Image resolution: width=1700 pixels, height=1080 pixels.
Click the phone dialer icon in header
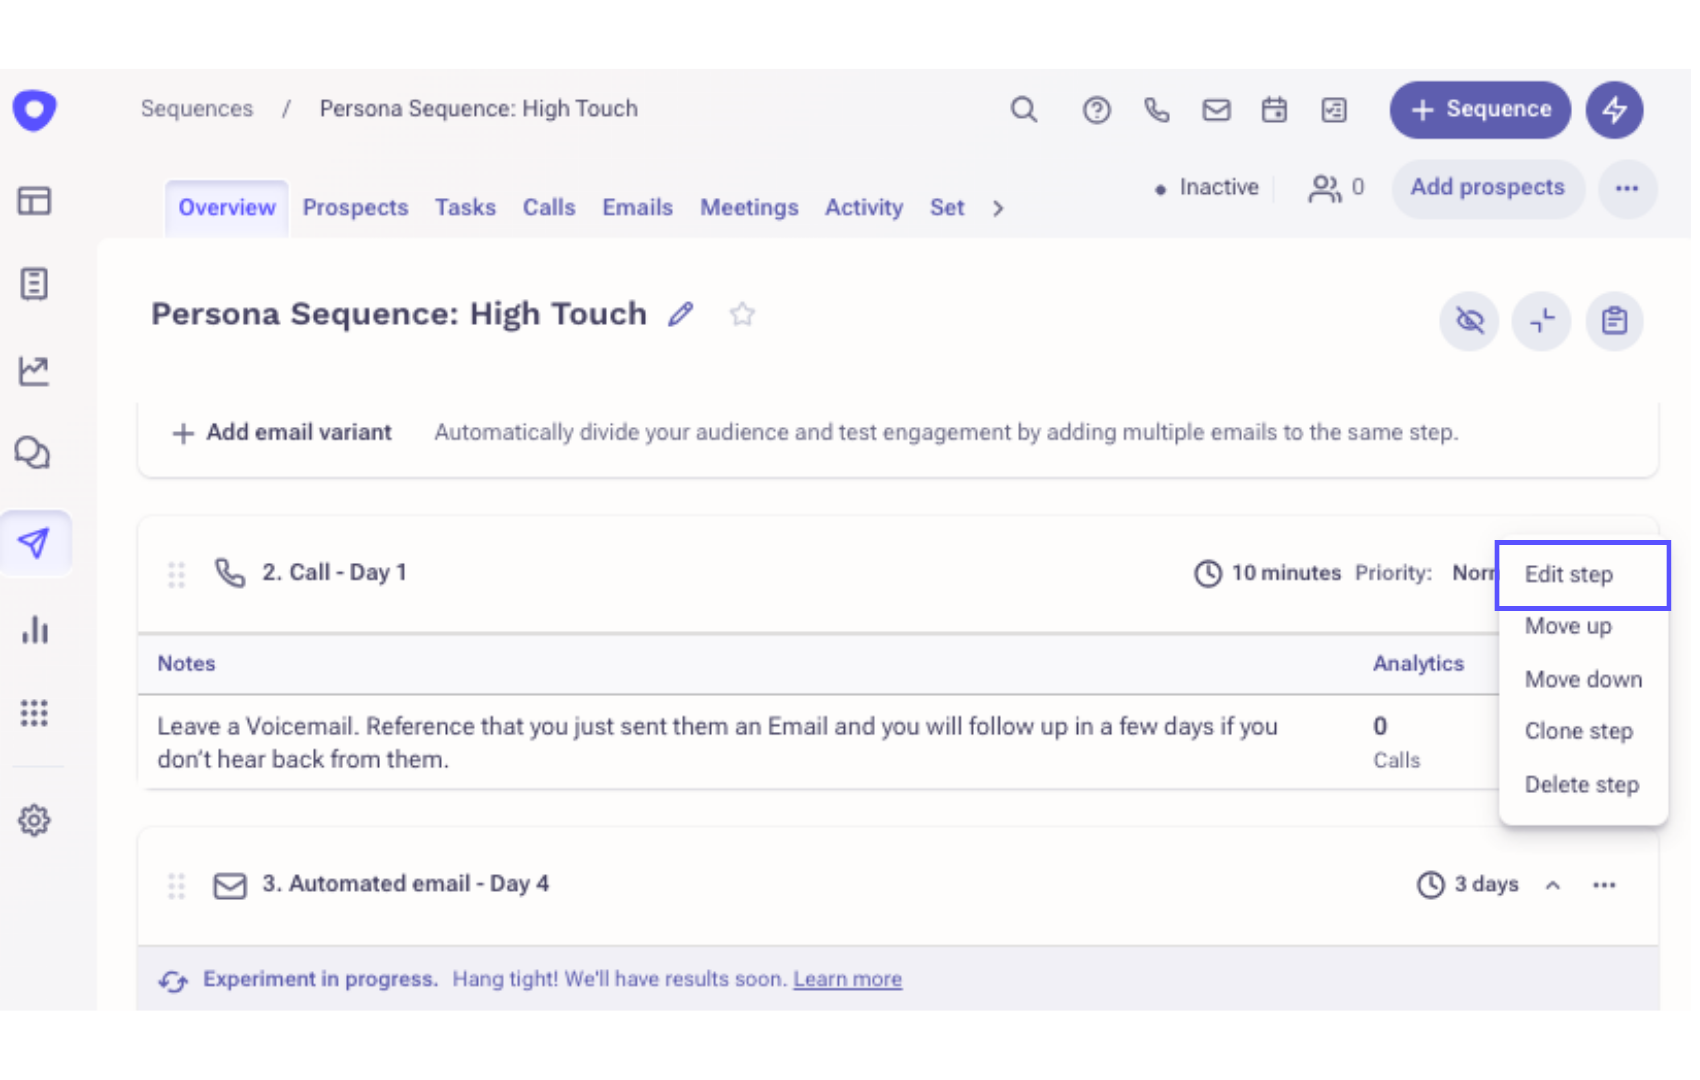(x=1156, y=109)
